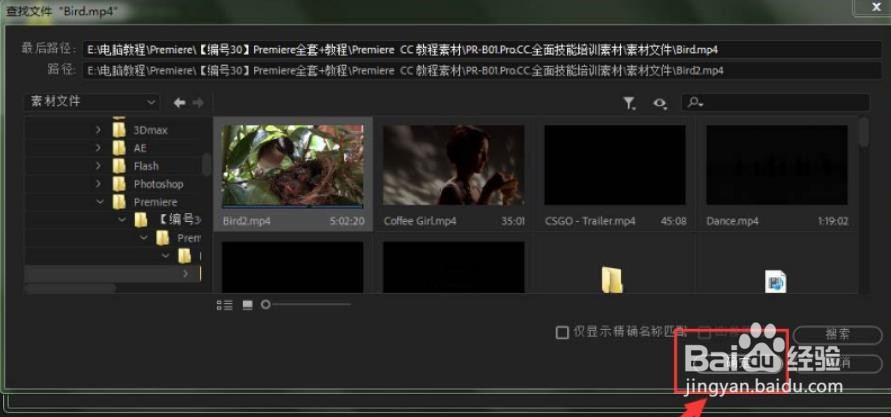This screenshot has width=891, height=417.
Task: Open the file type filter funnel icon
Action: [x=629, y=103]
